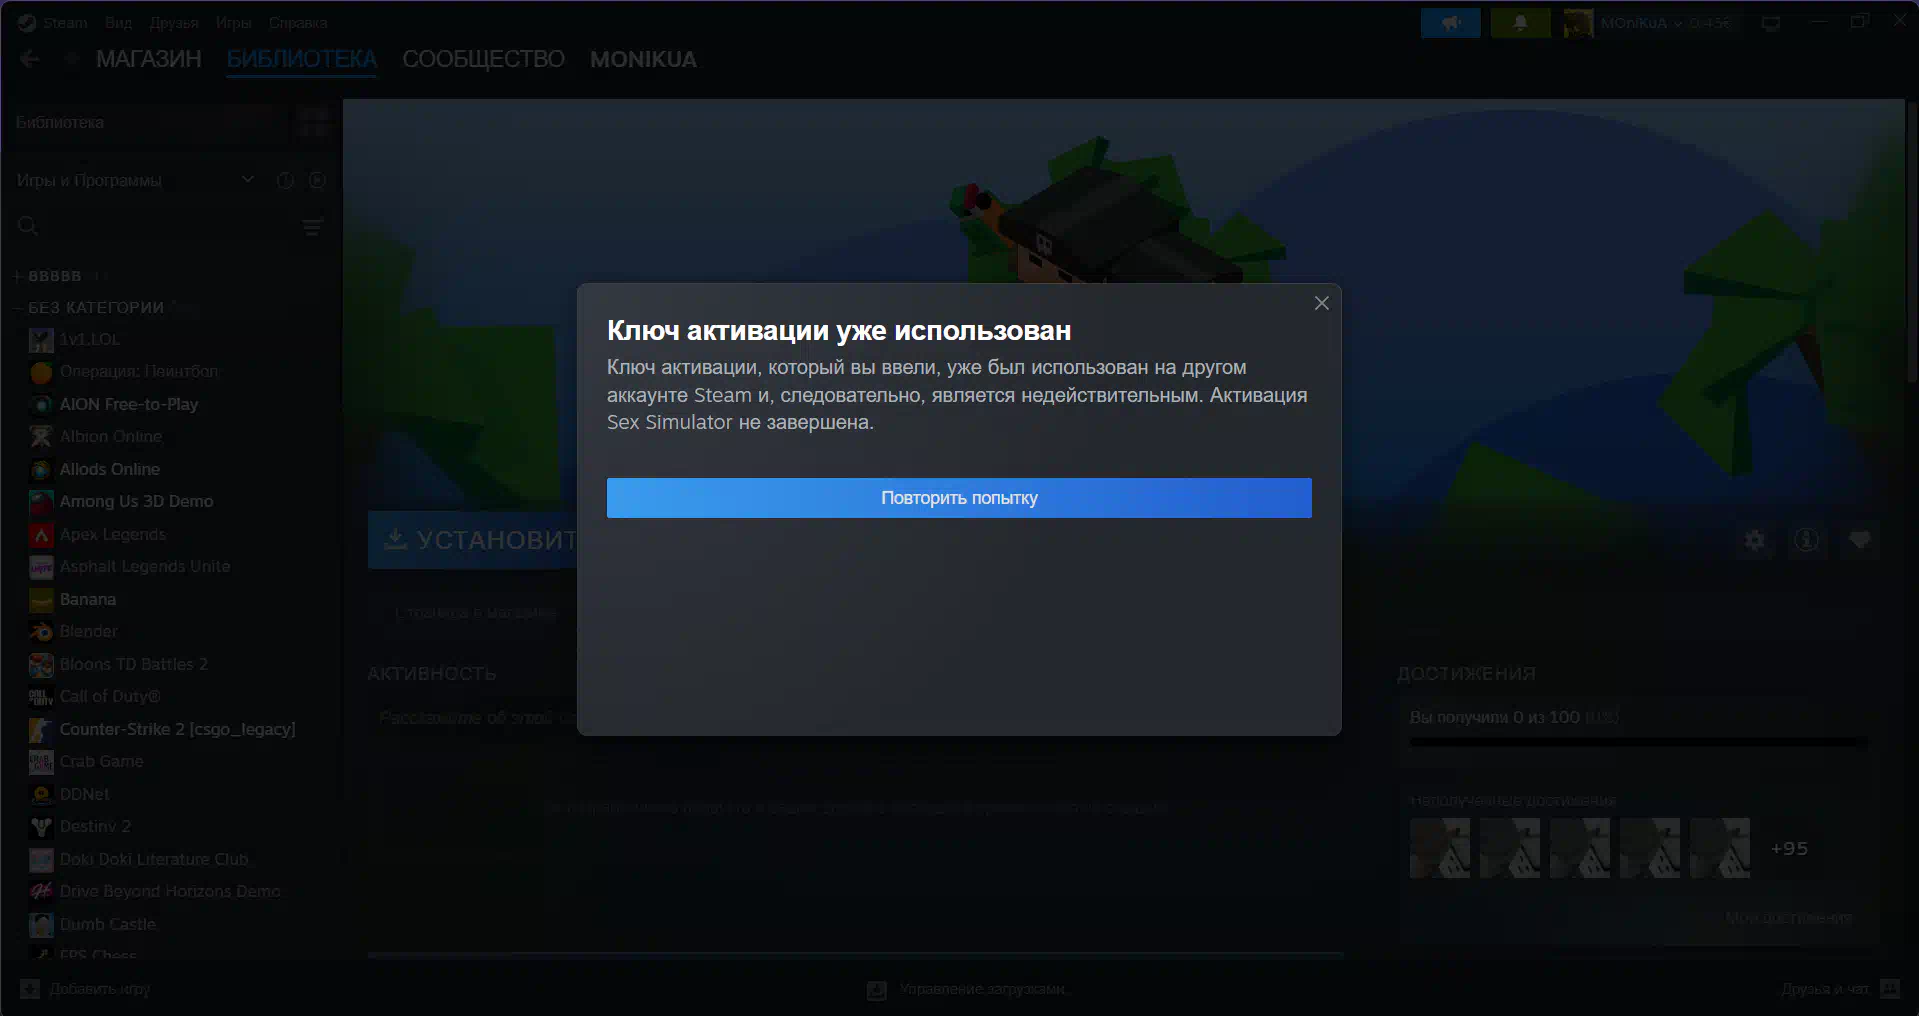
Task: Click the main page vertical scrollbar
Action: pos(1911,240)
